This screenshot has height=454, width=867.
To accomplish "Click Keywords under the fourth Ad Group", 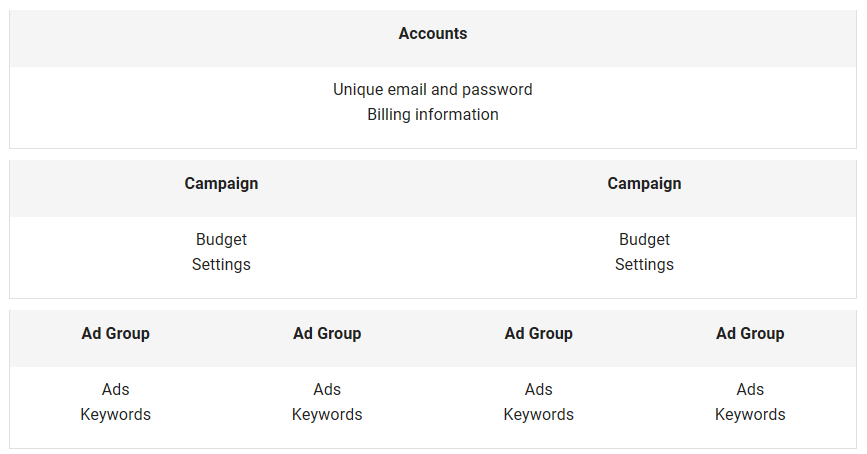I will click(x=750, y=414).
